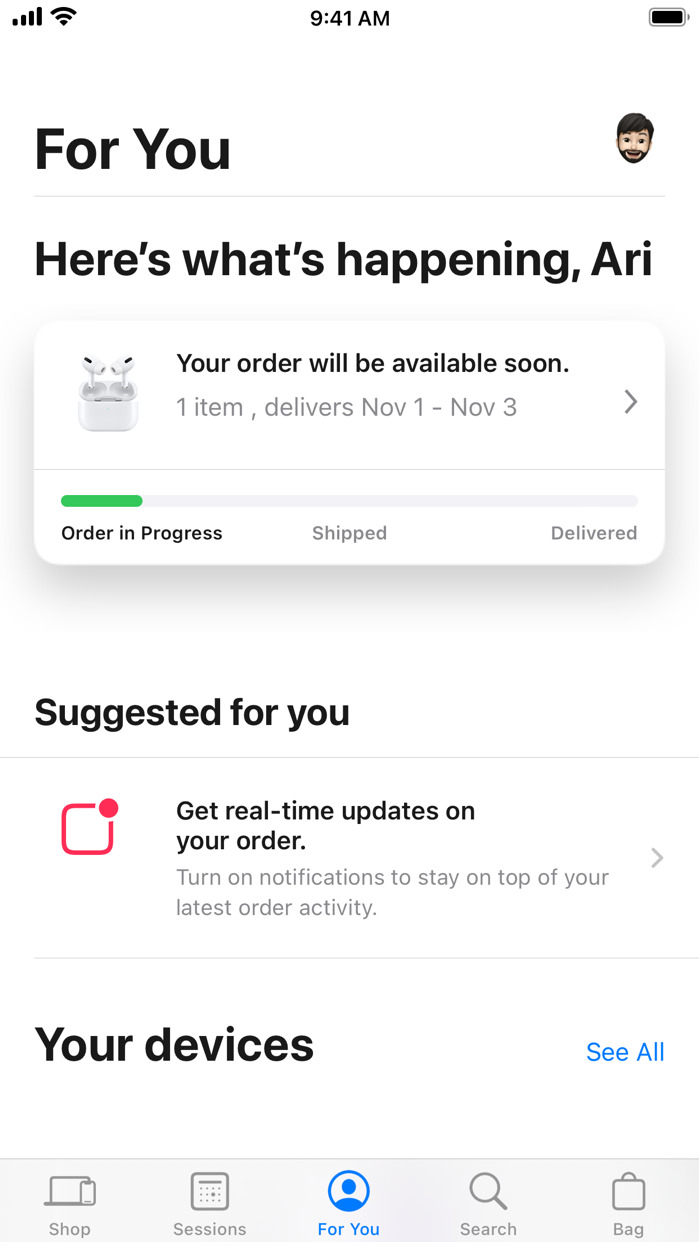Open the profile avatar Memoji
This screenshot has height=1242, width=699.
coord(634,139)
